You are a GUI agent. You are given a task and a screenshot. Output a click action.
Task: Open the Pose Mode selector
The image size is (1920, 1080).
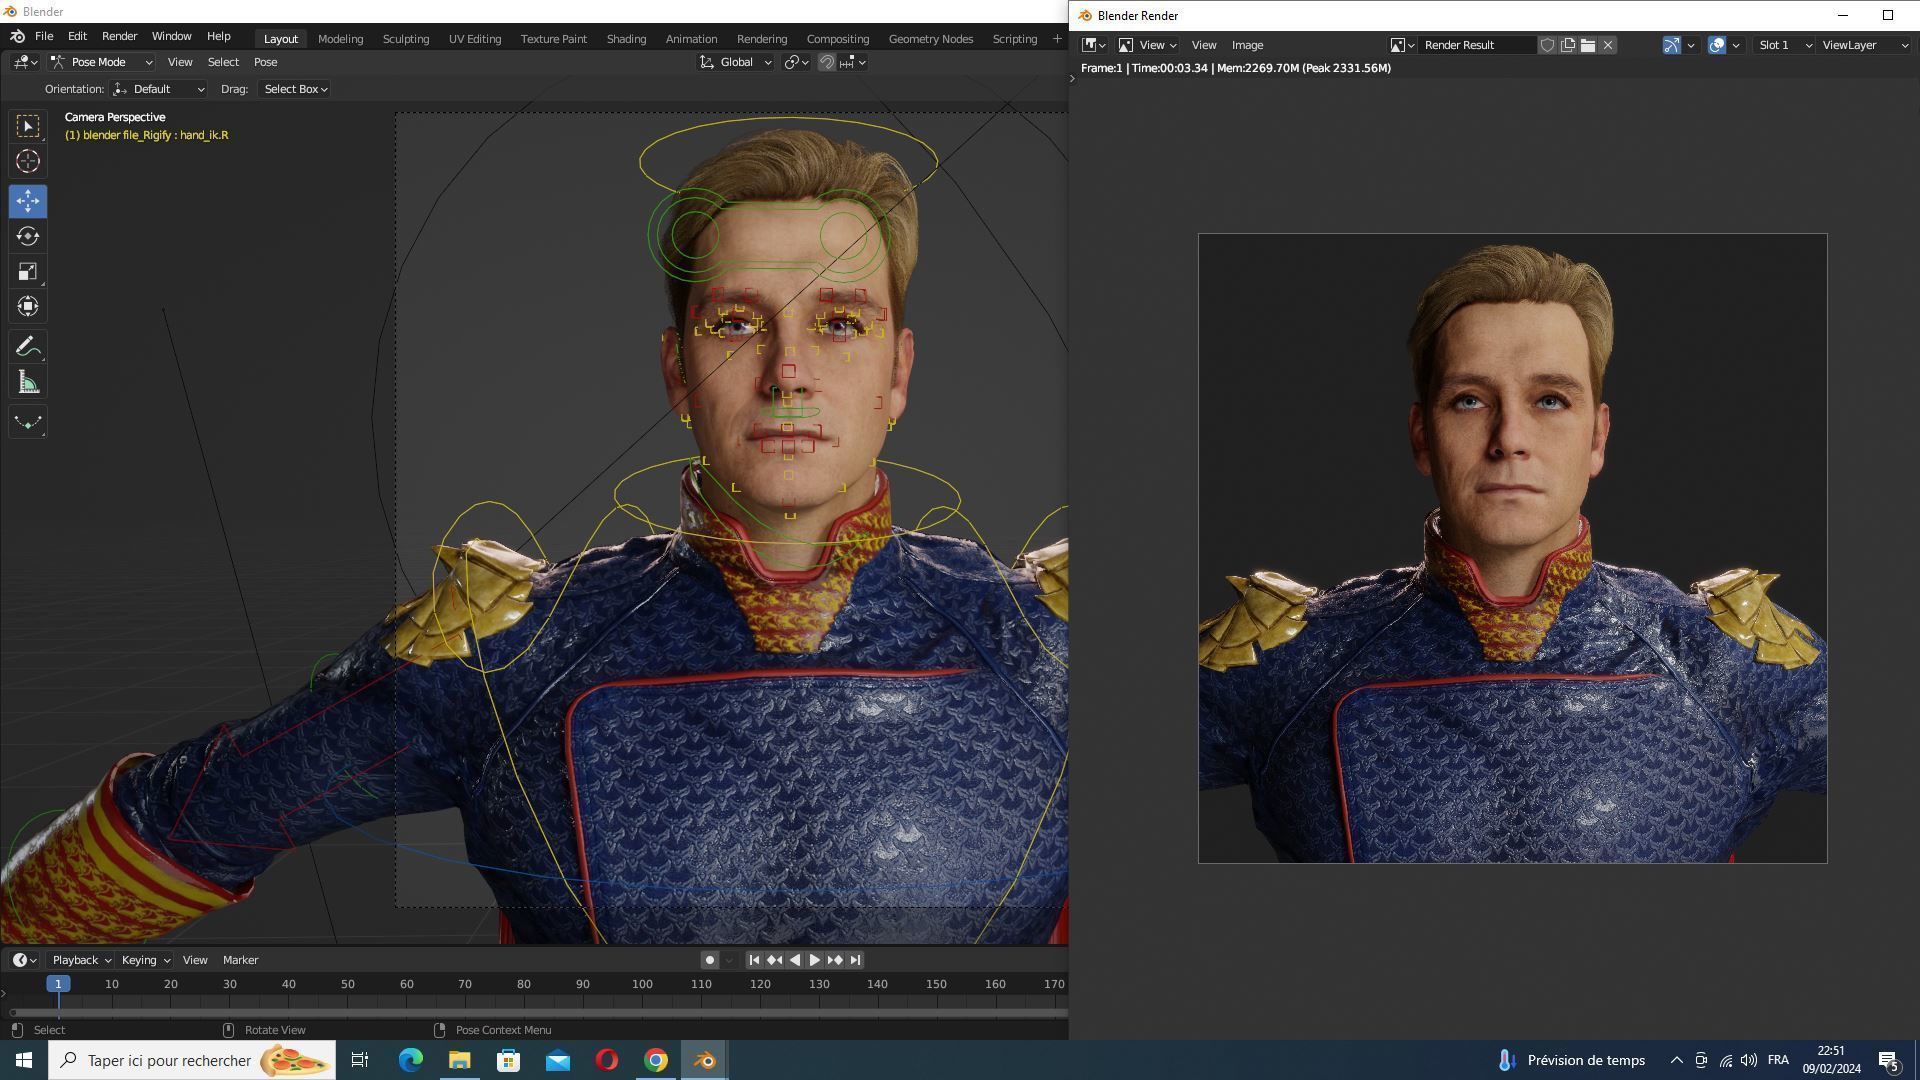(101, 62)
